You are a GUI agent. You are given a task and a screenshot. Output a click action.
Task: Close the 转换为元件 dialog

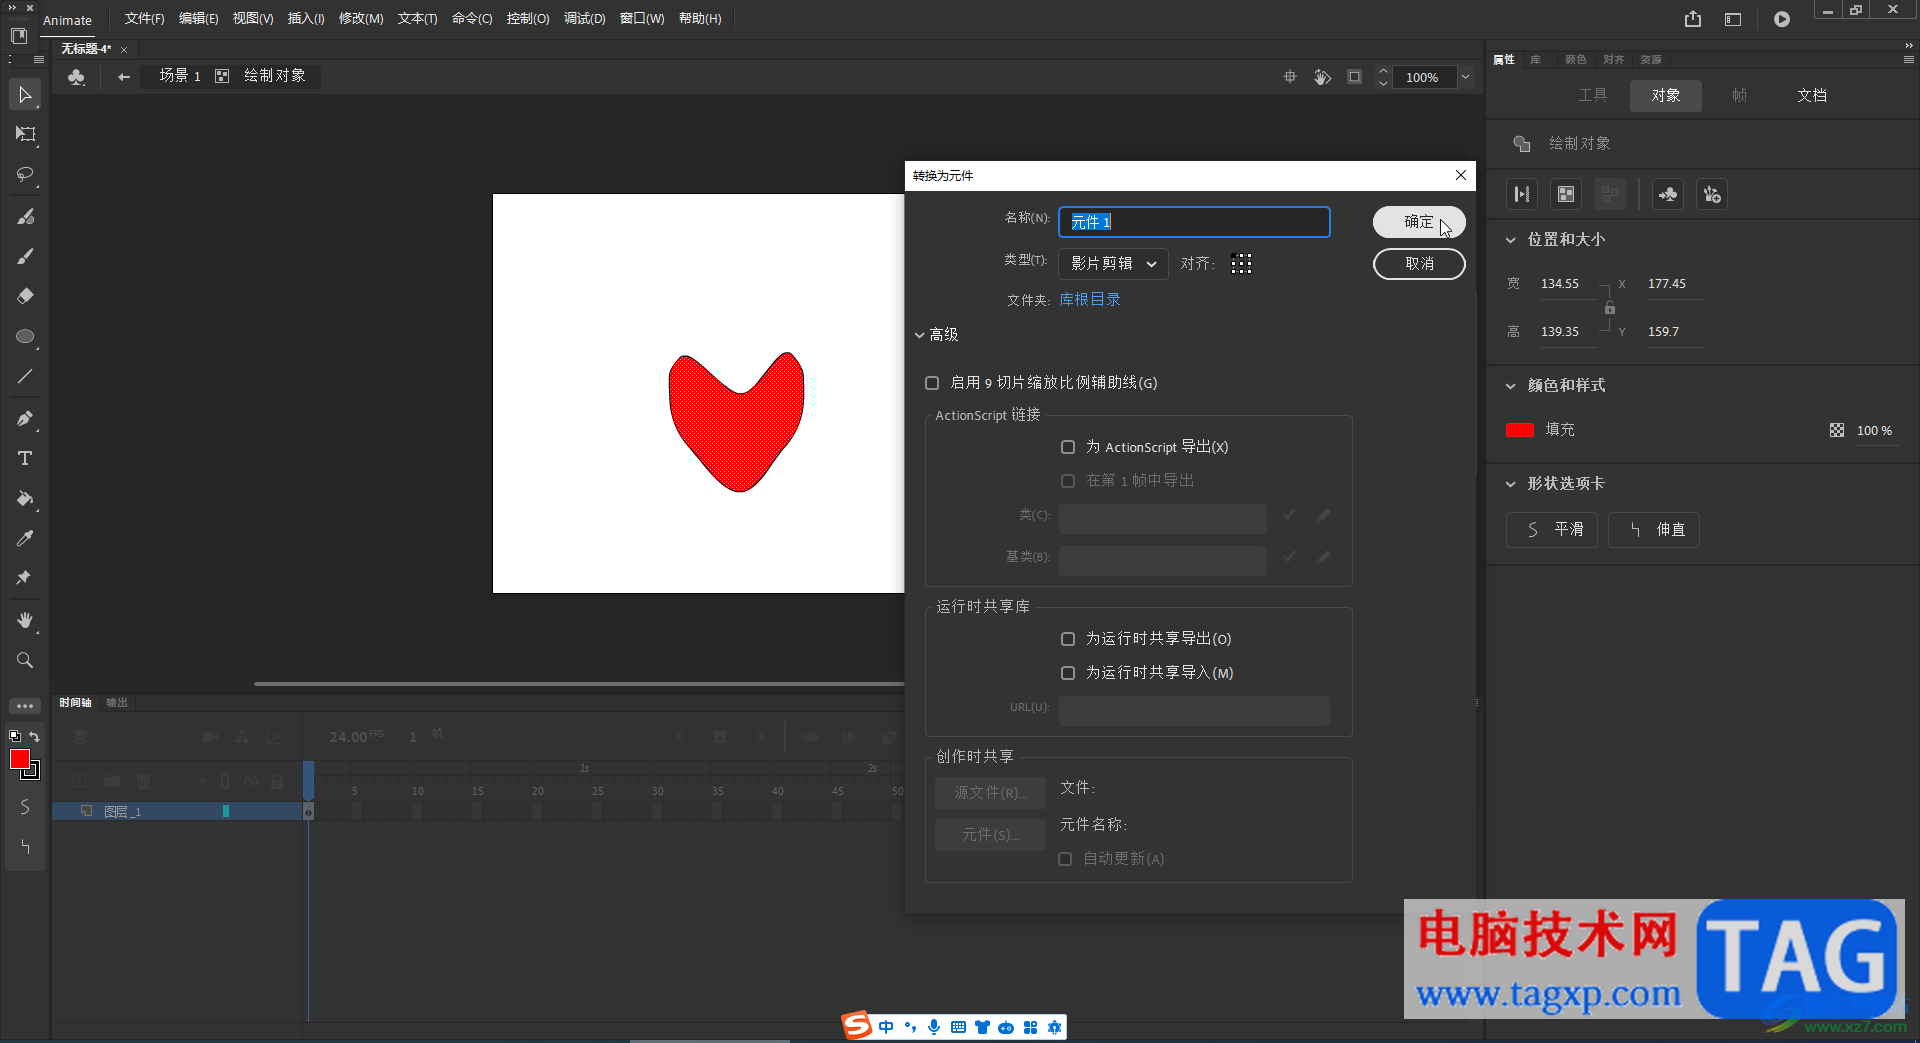click(x=1461, y=175)
